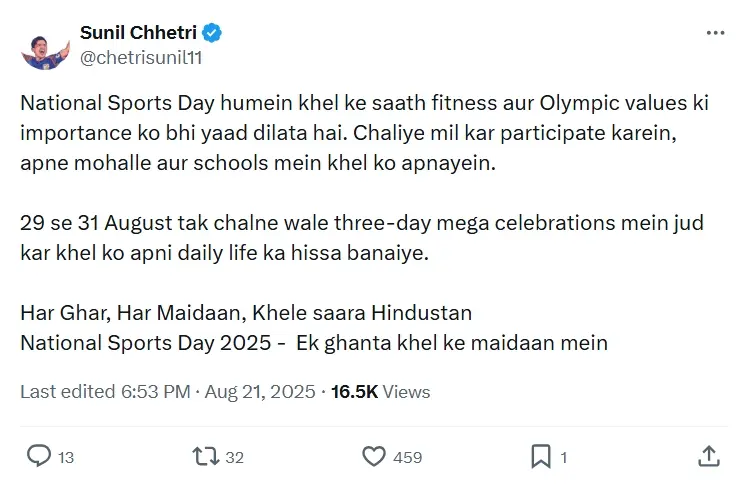Viewport: 747px width, 490px height.
Task: Bookmark the post using the bookmark icon
Action: tap(541, 456)
